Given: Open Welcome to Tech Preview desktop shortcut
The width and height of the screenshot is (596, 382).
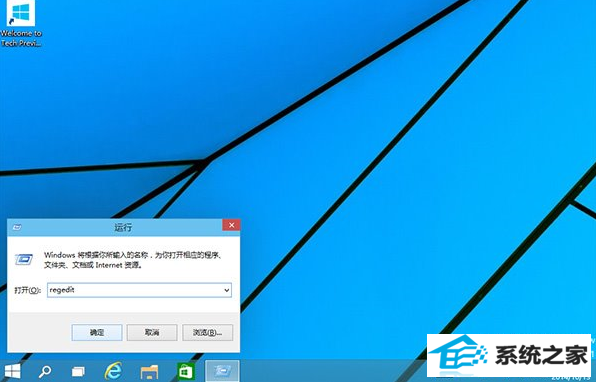Looking at the screenshot, I should pos(21,24).
